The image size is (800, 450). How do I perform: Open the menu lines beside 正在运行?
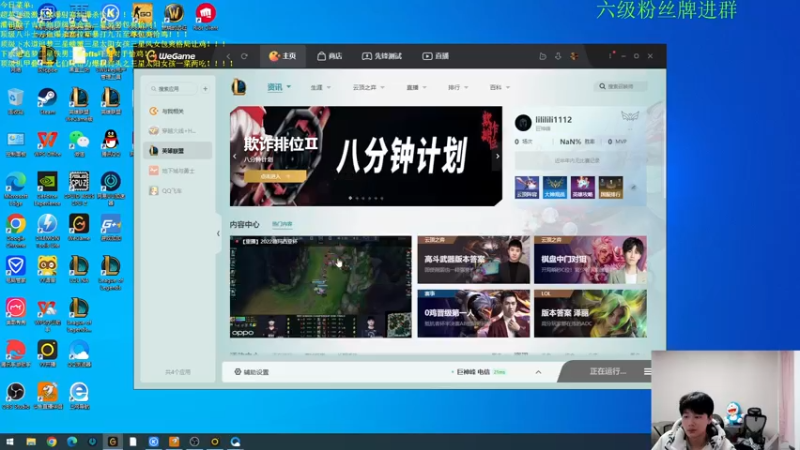click(x=647, y=371)
